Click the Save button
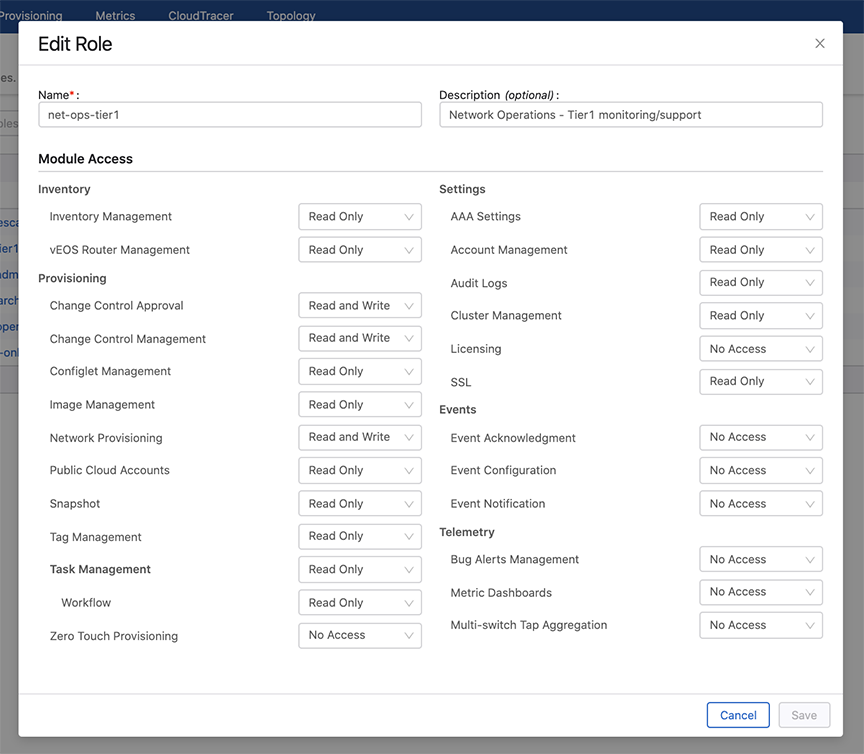The image size is (864, 754). click(x=804, y=715)
